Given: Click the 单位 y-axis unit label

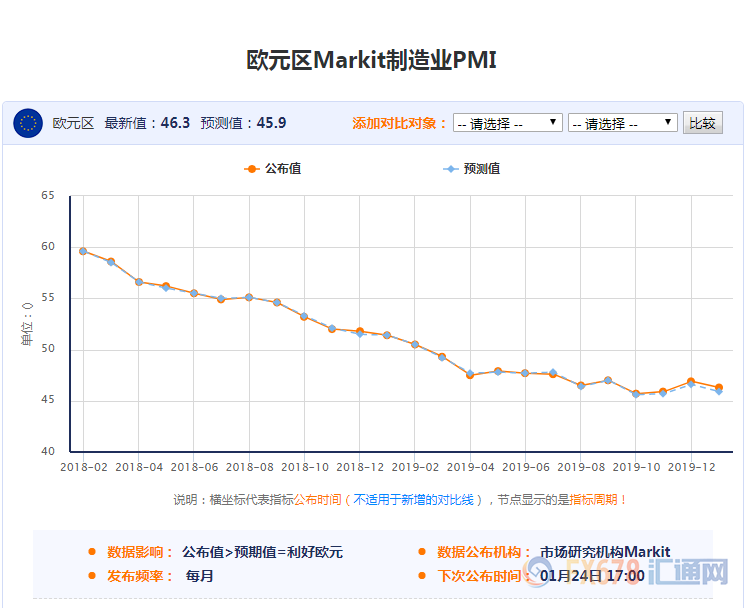Looking at the screenshot, I should 27,324.
